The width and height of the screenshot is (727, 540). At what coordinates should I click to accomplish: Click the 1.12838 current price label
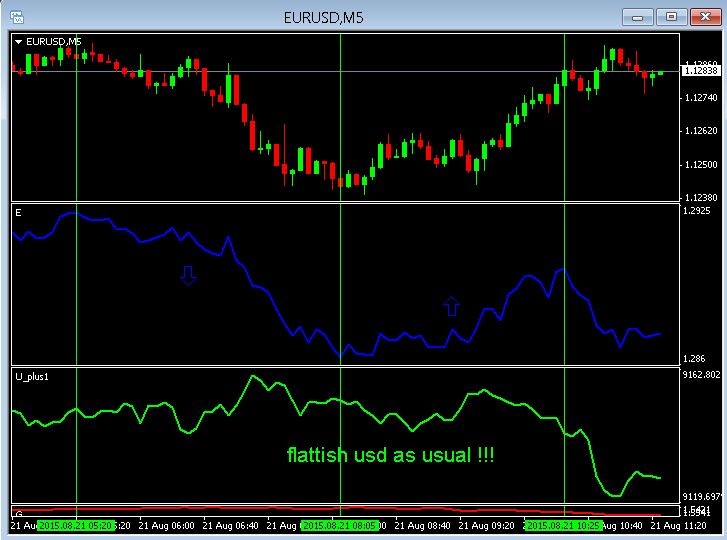click(x=701, y=70)
